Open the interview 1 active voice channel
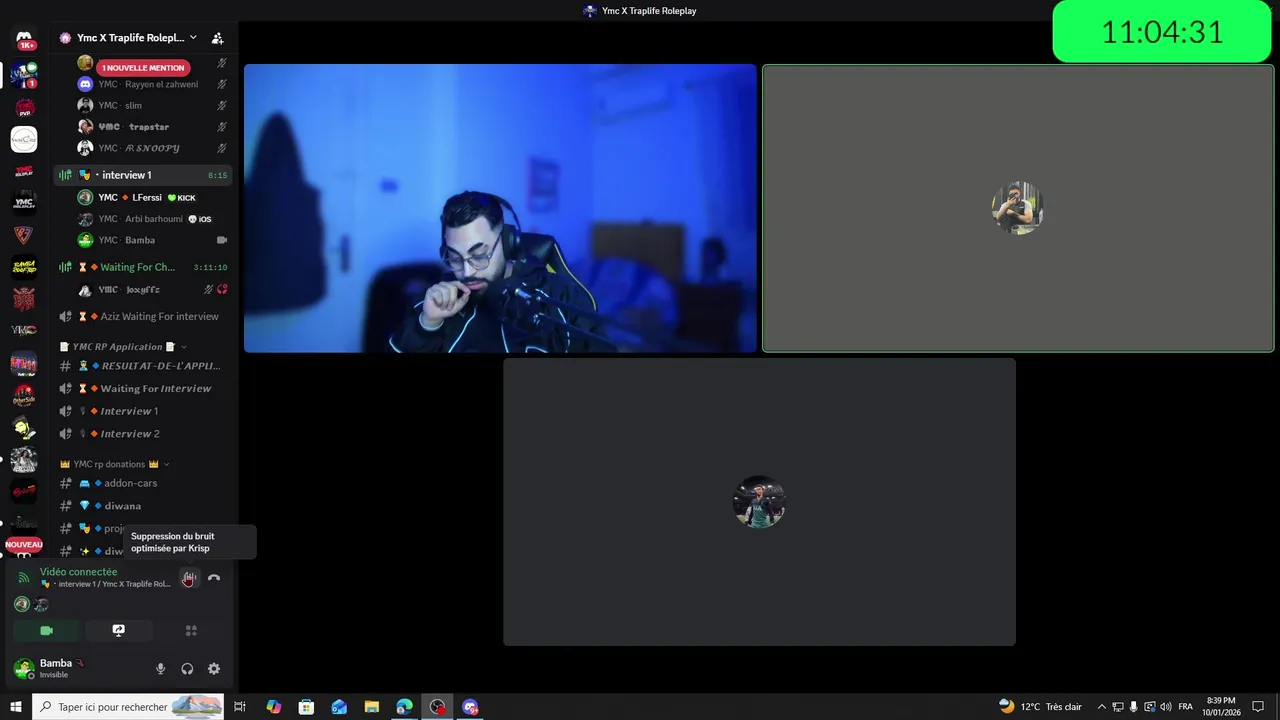 (143, 175)
